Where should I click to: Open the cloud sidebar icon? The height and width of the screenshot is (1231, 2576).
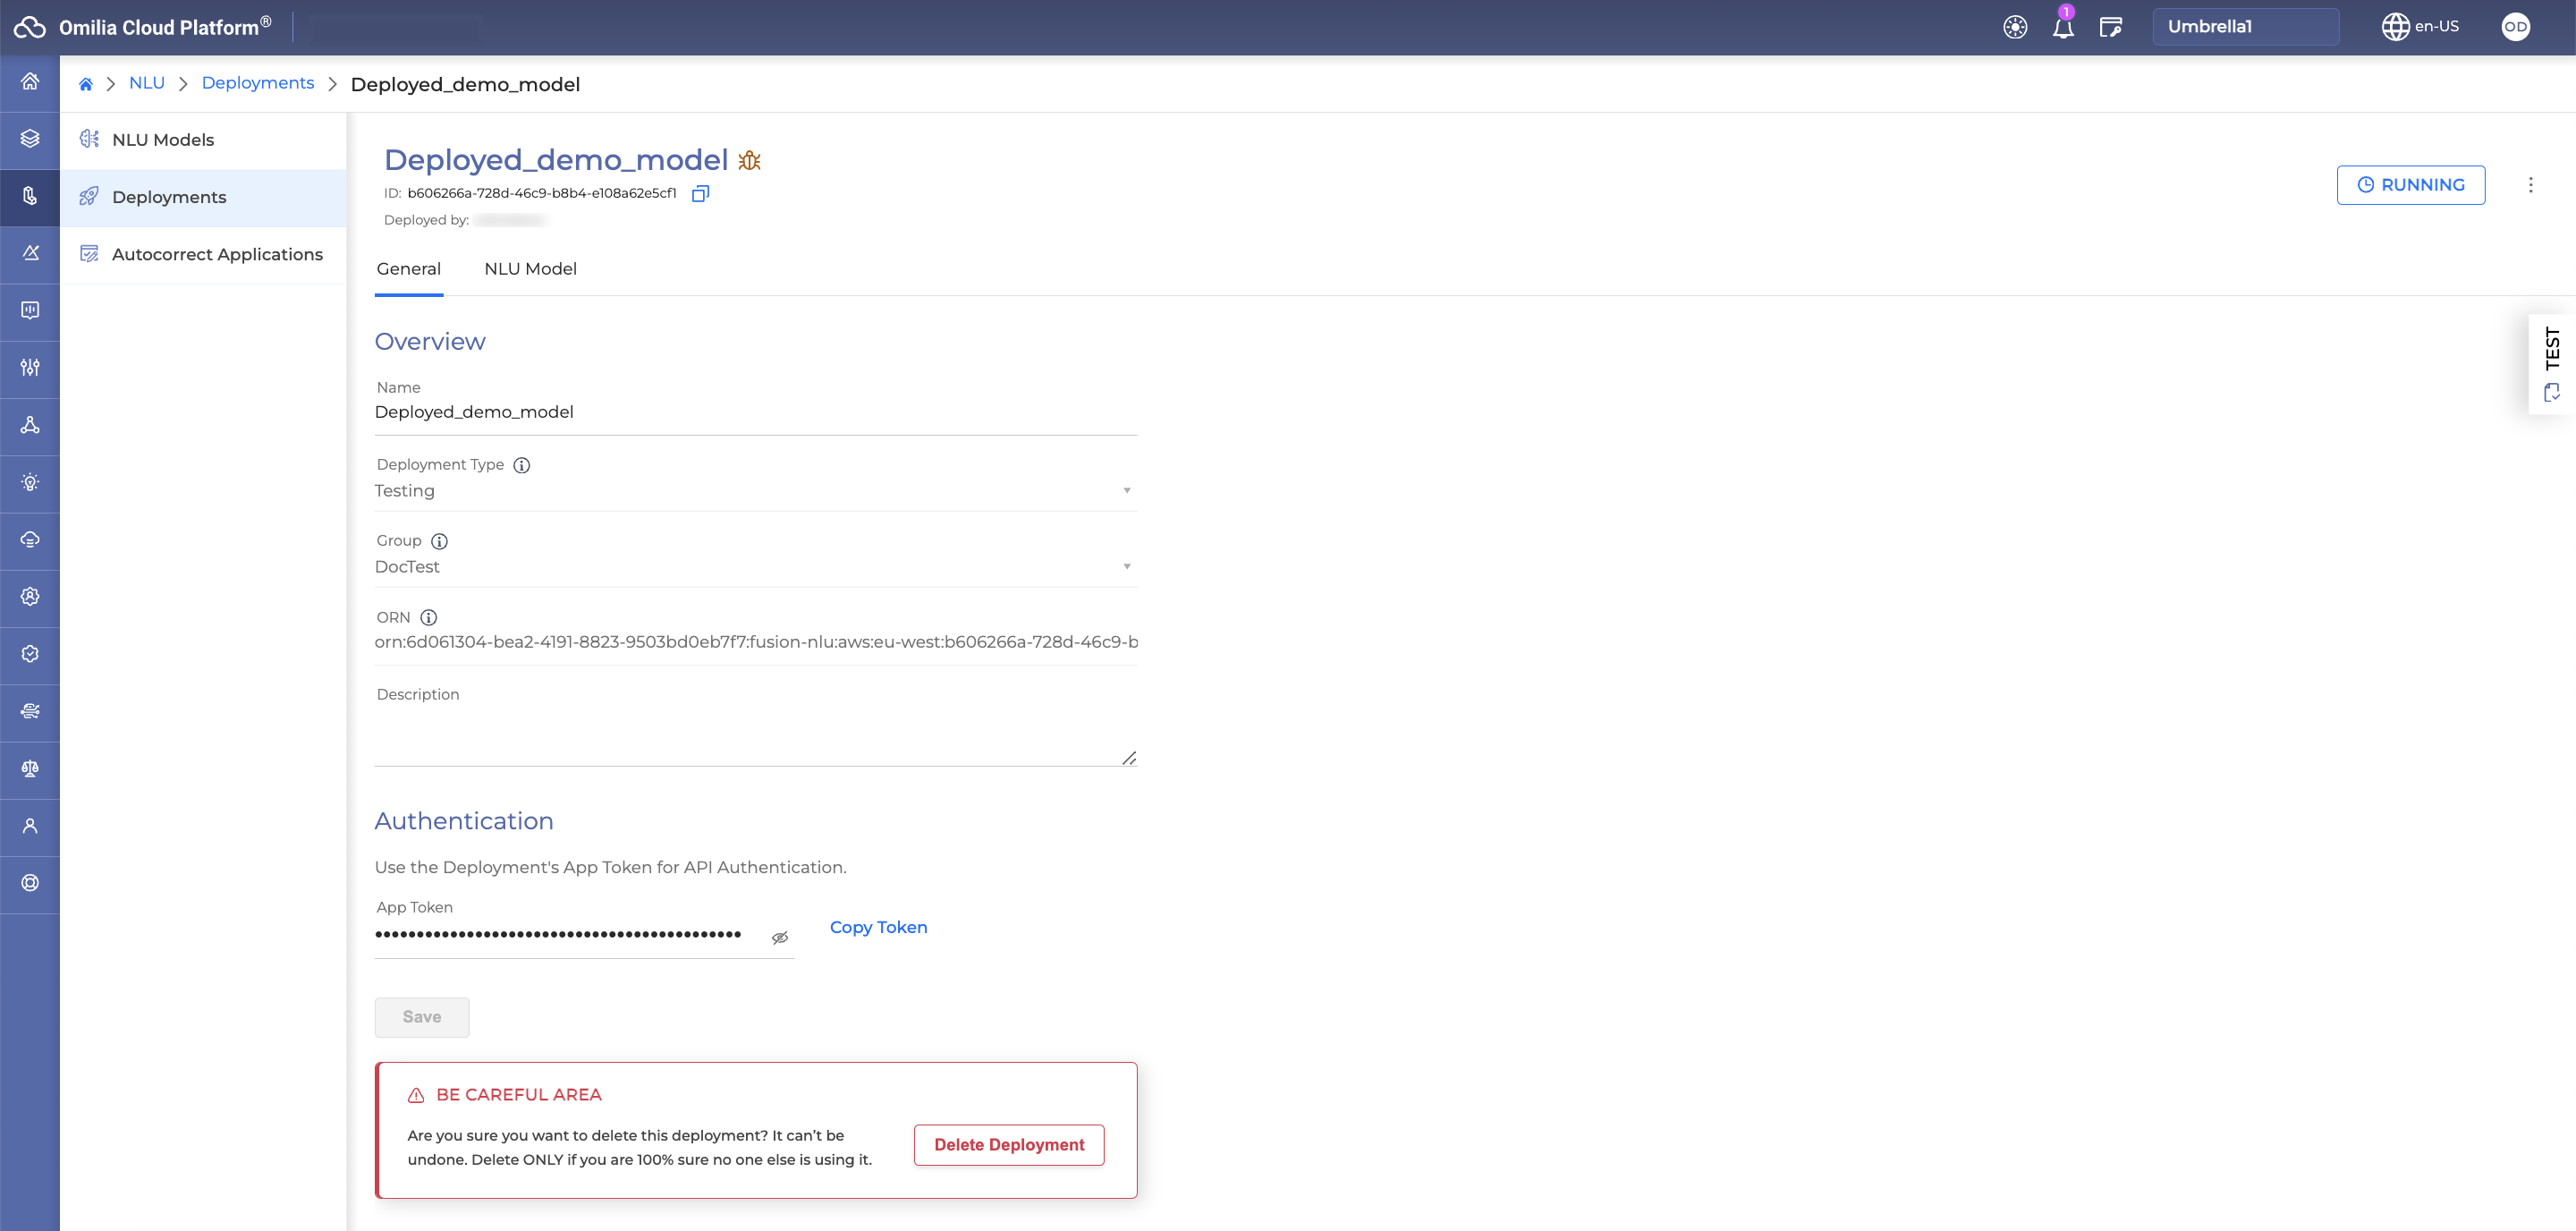[x=30, y=539]
